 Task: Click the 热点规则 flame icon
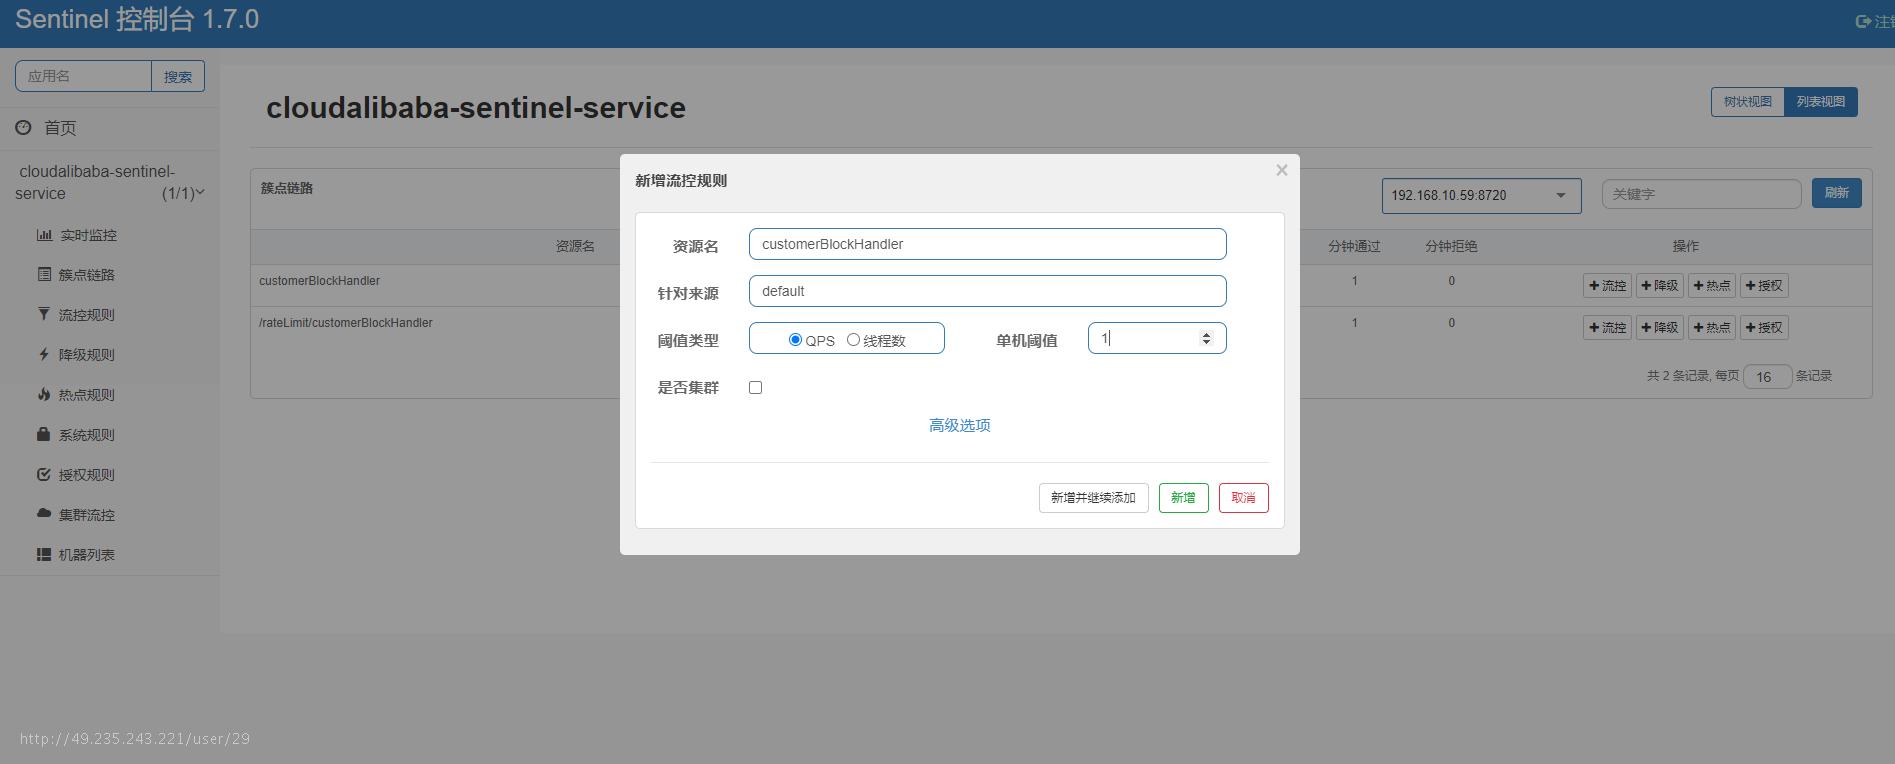[x=44, y=394]
